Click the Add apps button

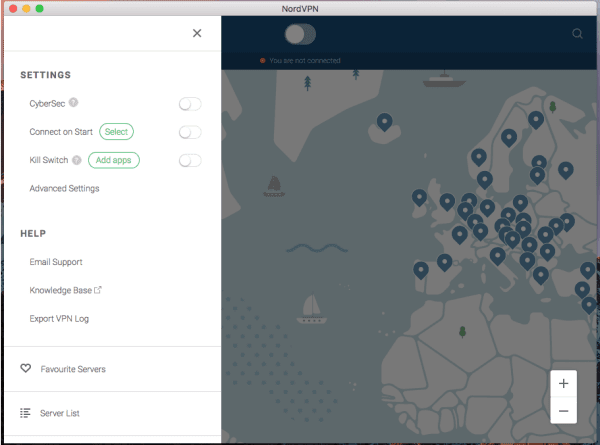(114, 160)
